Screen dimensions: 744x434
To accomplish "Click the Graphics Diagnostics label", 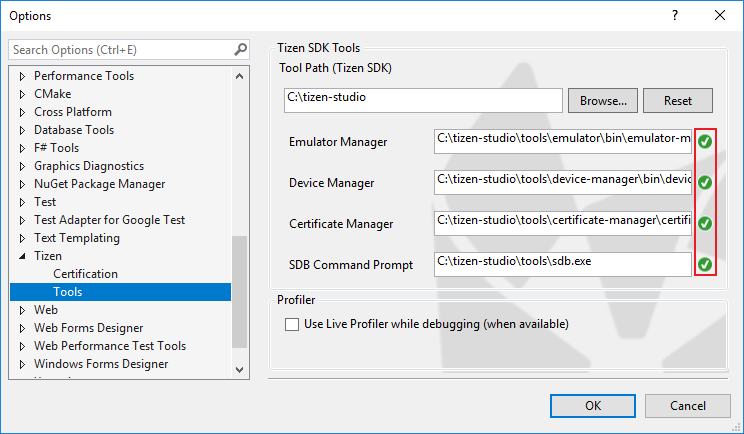I will [x=89, y=166].
